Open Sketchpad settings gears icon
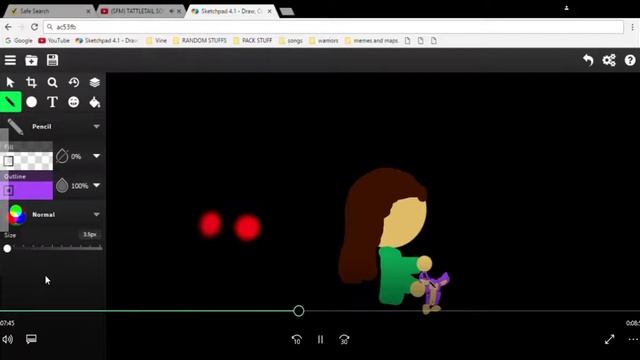The height and width of the screenshot is (360, 640). (x=609, y=60)
